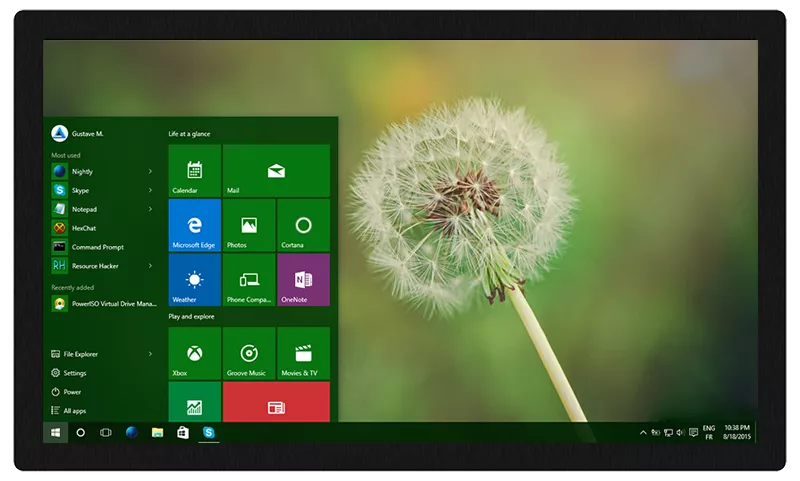This screenshot has height=481, width=800.
Task: Expand the Nightly jump list arrow
Action: tap(151, 171)
